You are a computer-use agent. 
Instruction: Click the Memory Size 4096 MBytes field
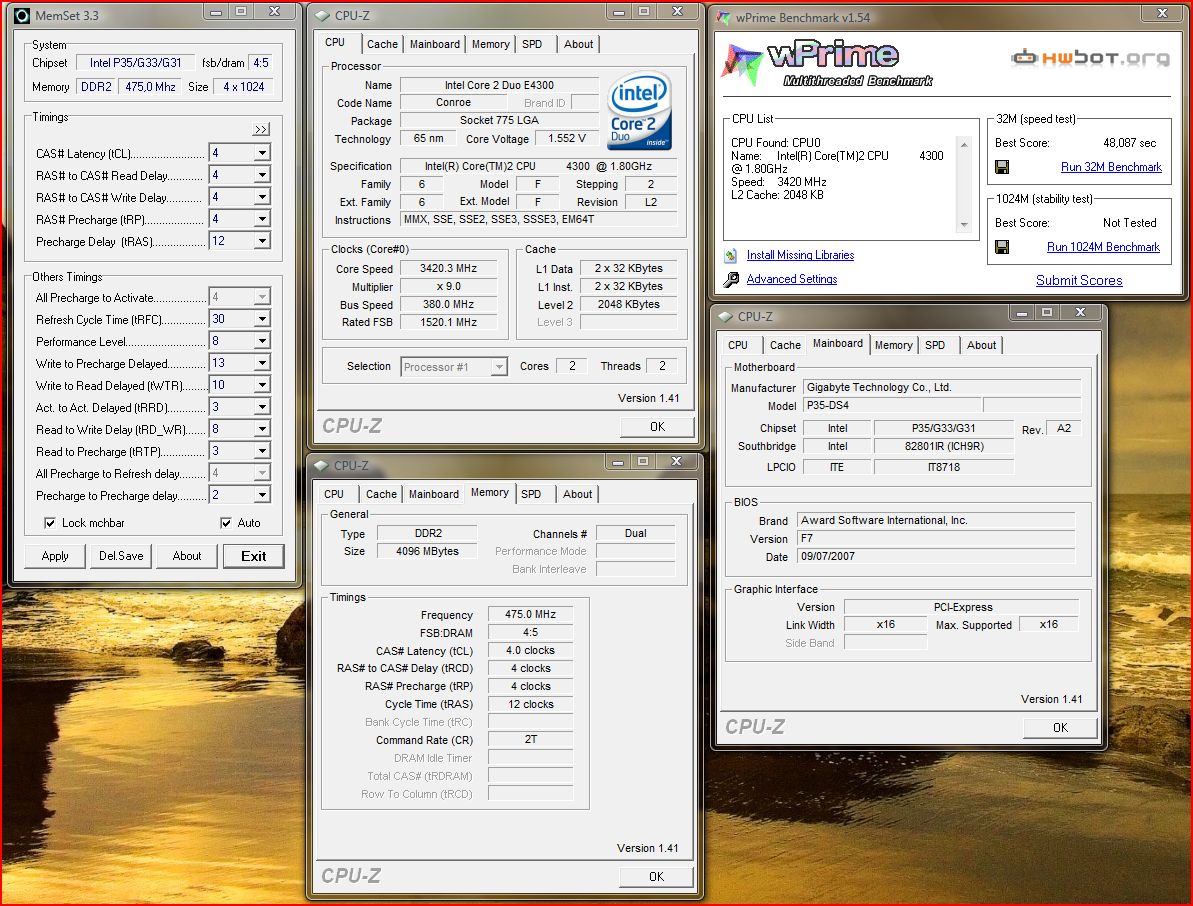[x=428, y=551]
